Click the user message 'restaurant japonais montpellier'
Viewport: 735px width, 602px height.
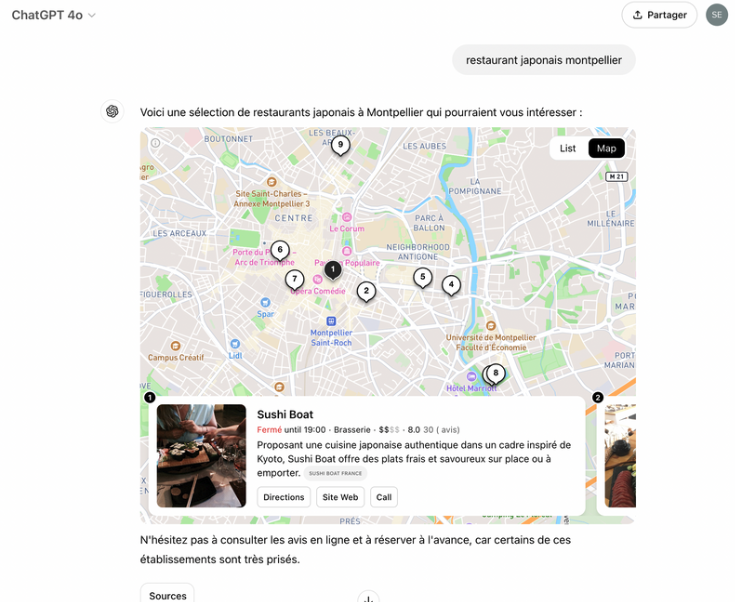coord(544,60)
